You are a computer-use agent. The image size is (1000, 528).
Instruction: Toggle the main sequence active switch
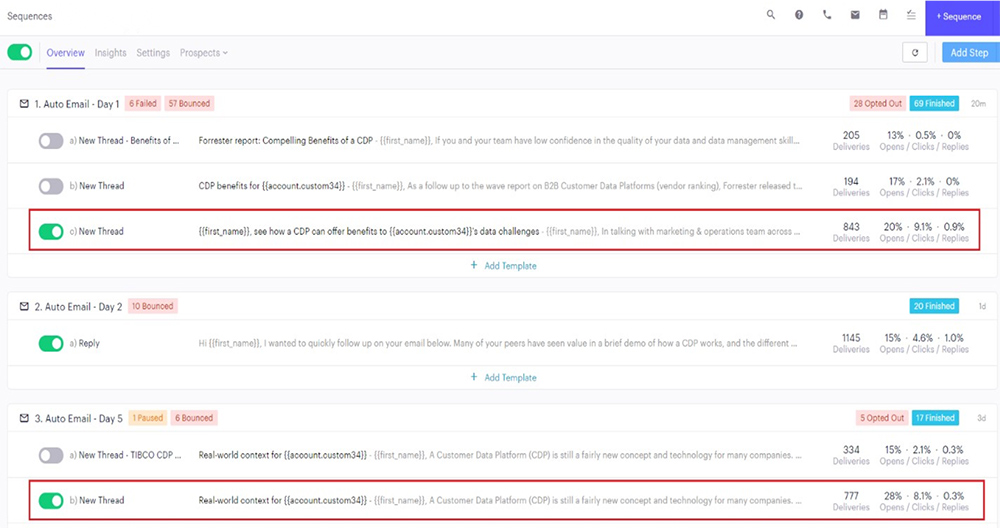(x=20, y=52)
